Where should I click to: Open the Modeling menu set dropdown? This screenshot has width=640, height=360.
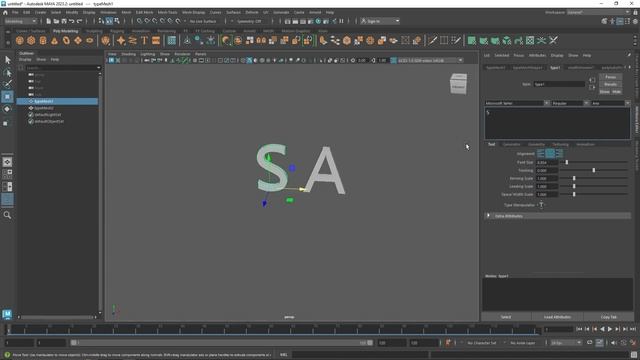pyautogui.click(x=20, y=21)
